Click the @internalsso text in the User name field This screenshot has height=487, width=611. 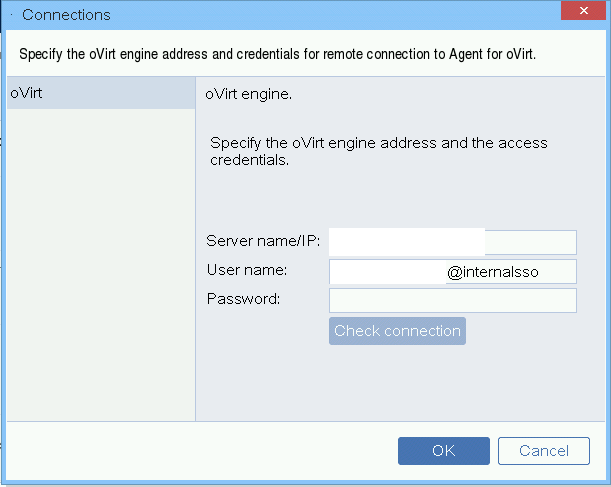tap(493, 272)
